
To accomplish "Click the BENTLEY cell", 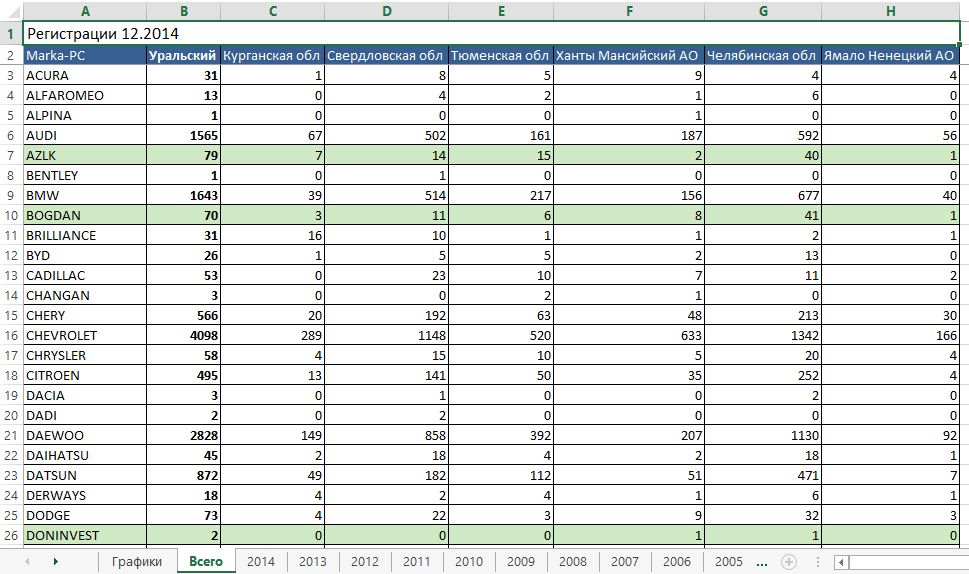I will click(x=85, y=175).
